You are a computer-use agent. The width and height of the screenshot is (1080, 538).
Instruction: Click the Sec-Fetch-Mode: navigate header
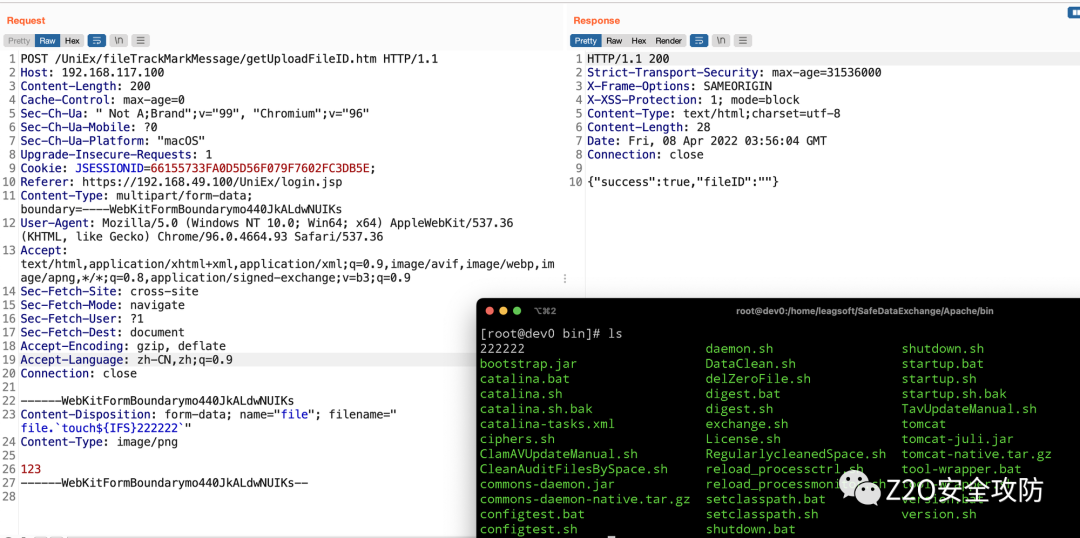(x=103, y=305)
